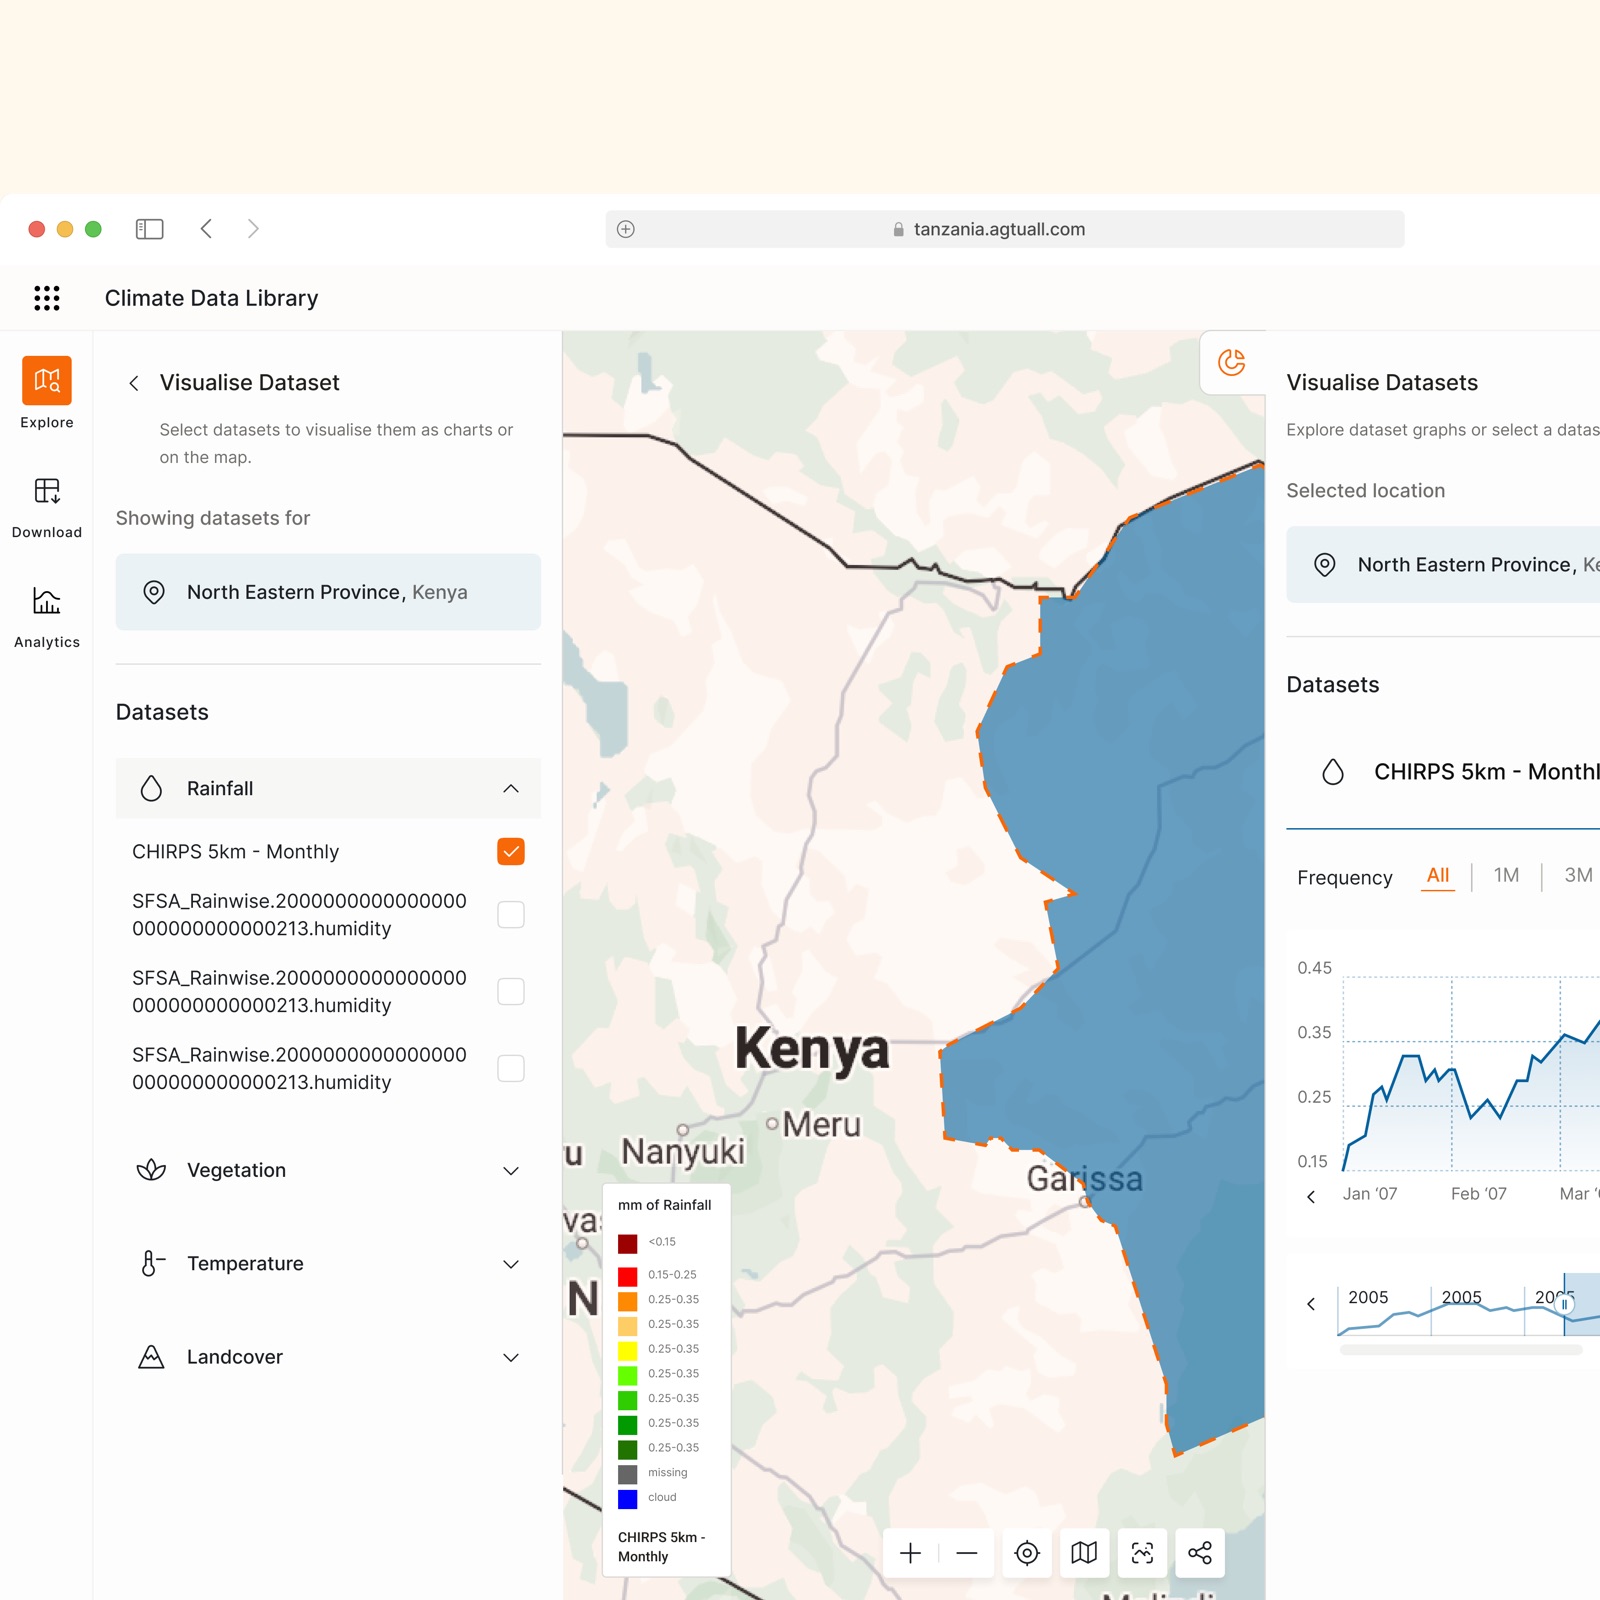Viewport: 1600px width, 1600px height.
Task: Click the timeline range slider handle
Action: pos(1565,1304)
